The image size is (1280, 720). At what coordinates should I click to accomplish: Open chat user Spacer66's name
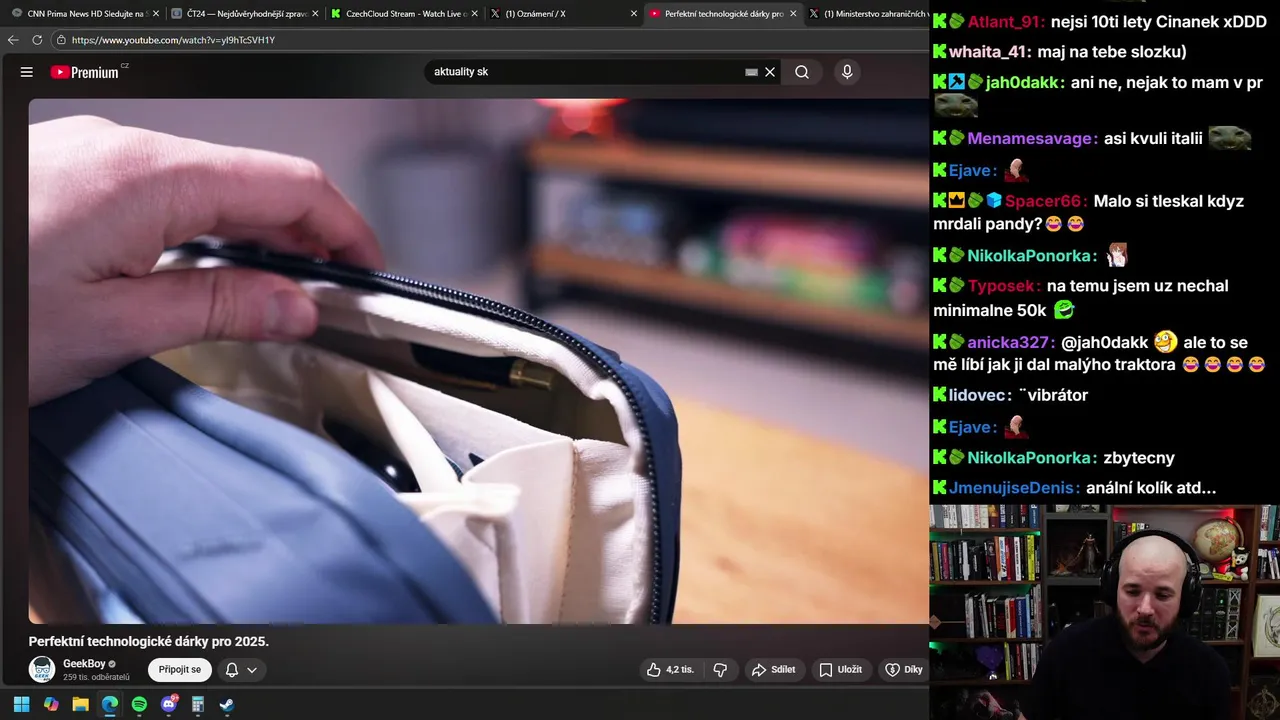1045,201
